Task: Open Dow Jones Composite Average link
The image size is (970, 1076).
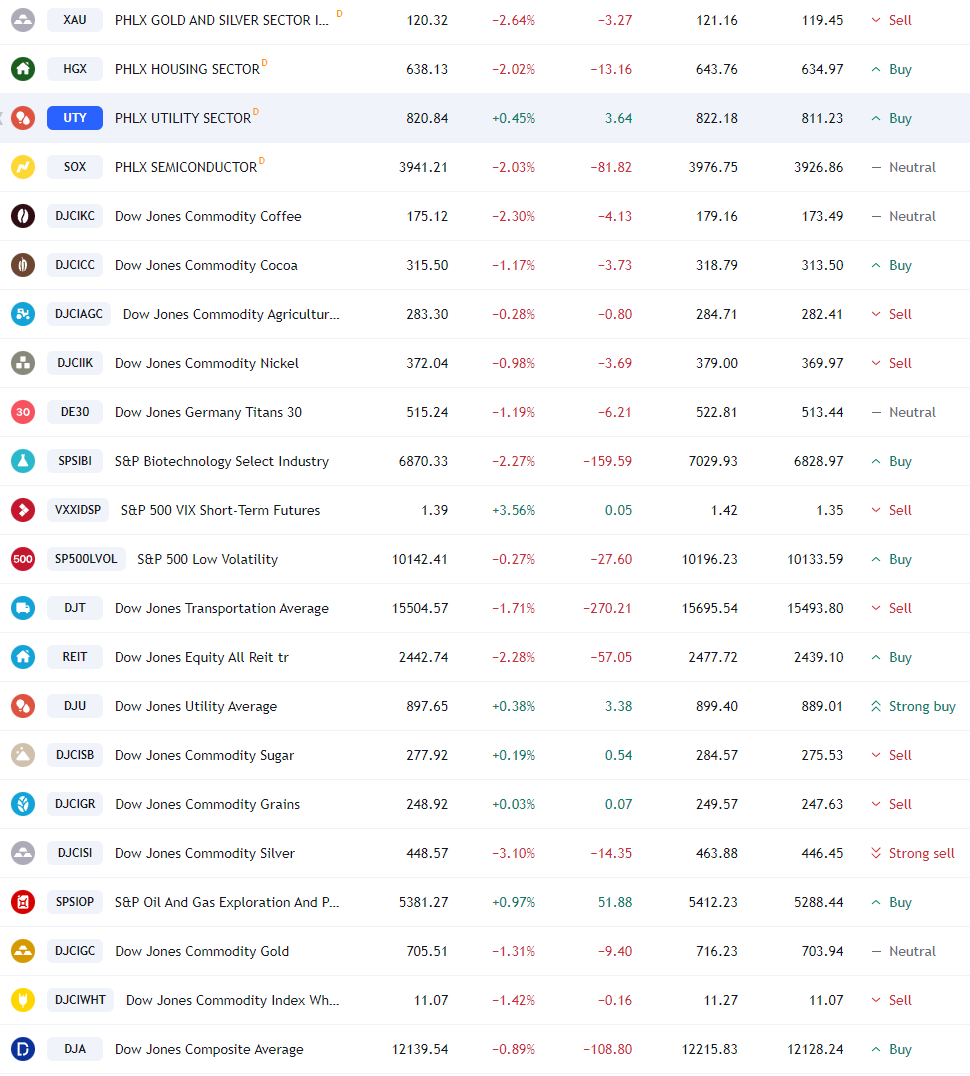Action: pyautogui.click(x=209, y=1049)
